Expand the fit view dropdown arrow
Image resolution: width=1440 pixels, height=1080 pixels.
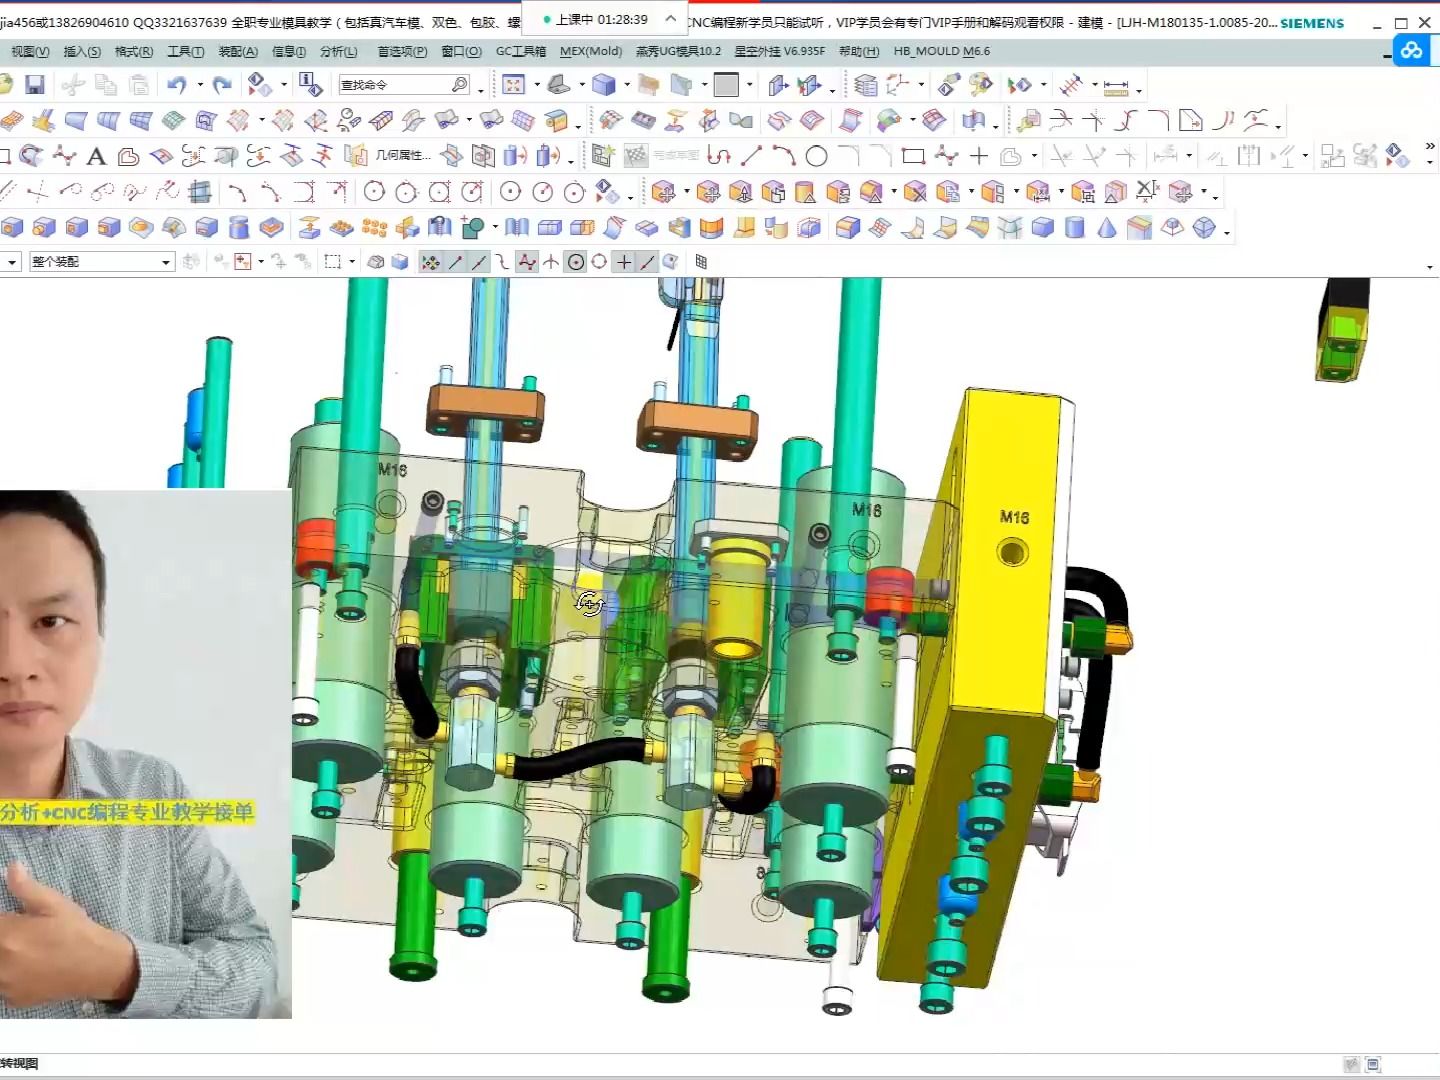(x=536, y=86)
